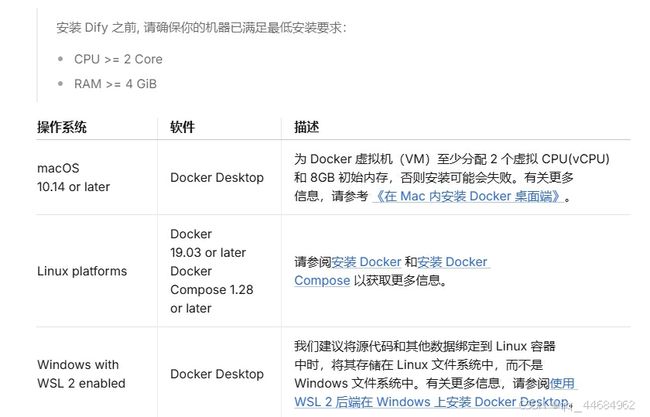Screen dimensions: 650x417
Task: Click the CPU >= 2 Core bullet item
Action: [x=118, y=59]
